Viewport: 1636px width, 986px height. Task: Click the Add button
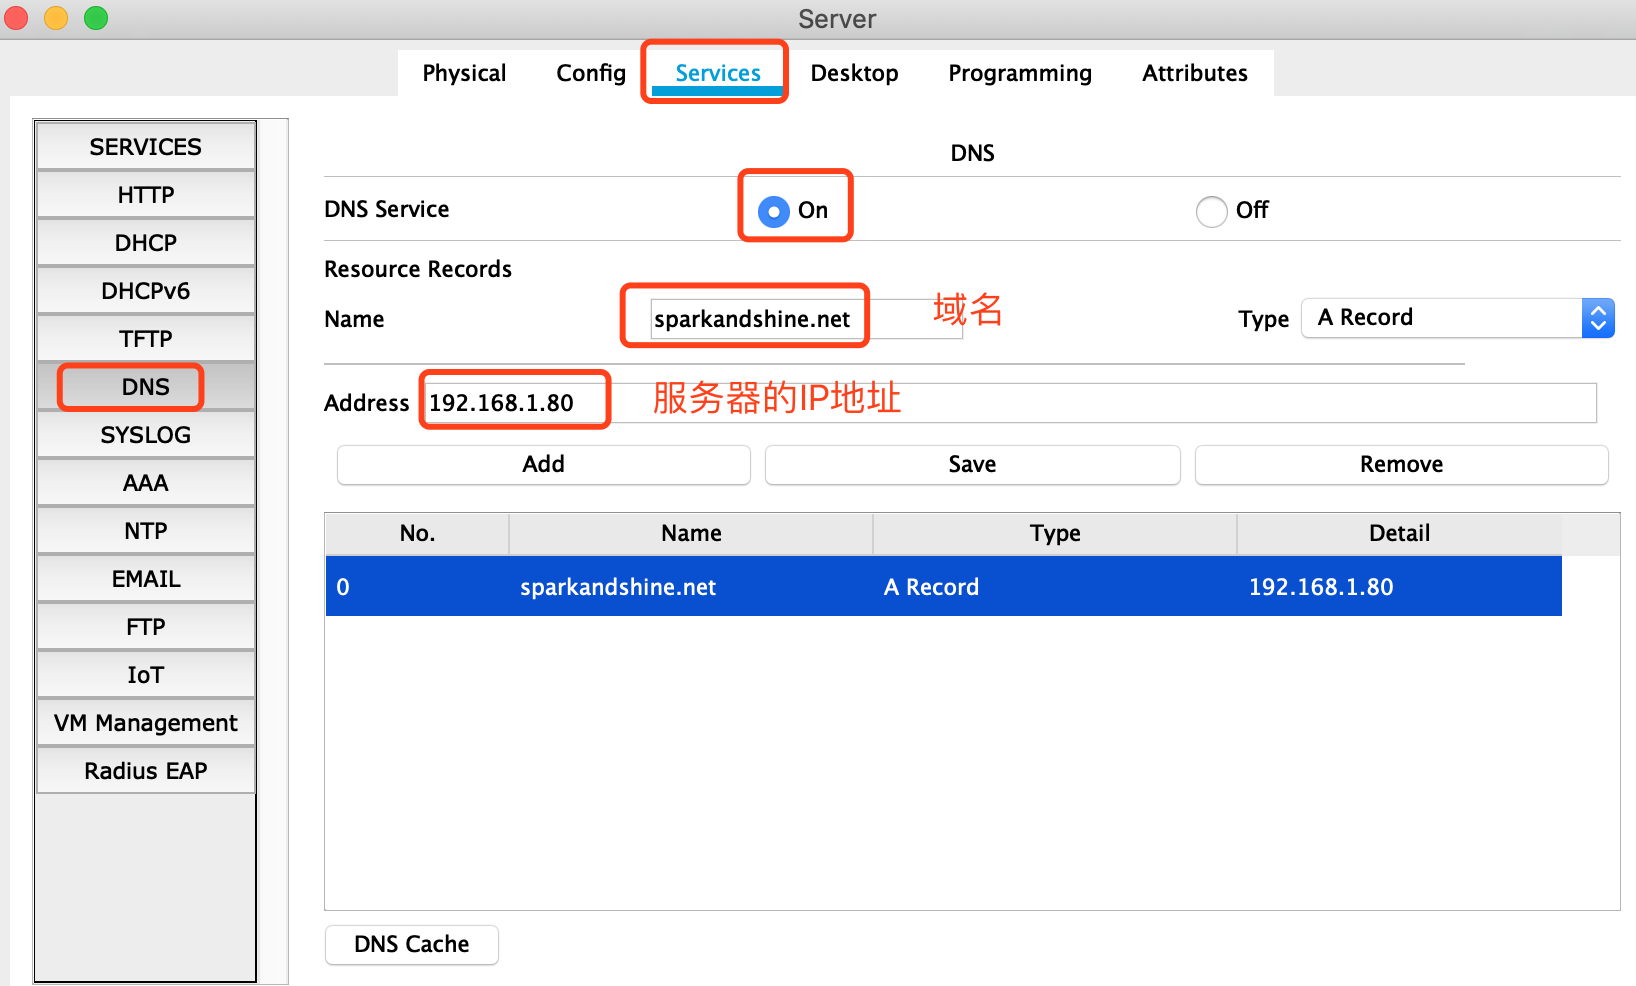[x=543, y=464]
